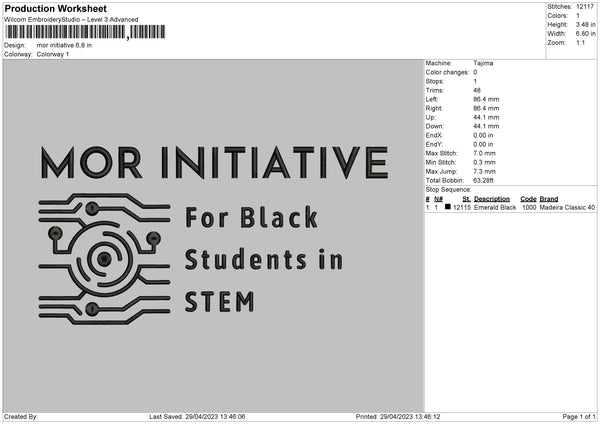Select the 'Students in' design text
600x424 pixels.
264,259
